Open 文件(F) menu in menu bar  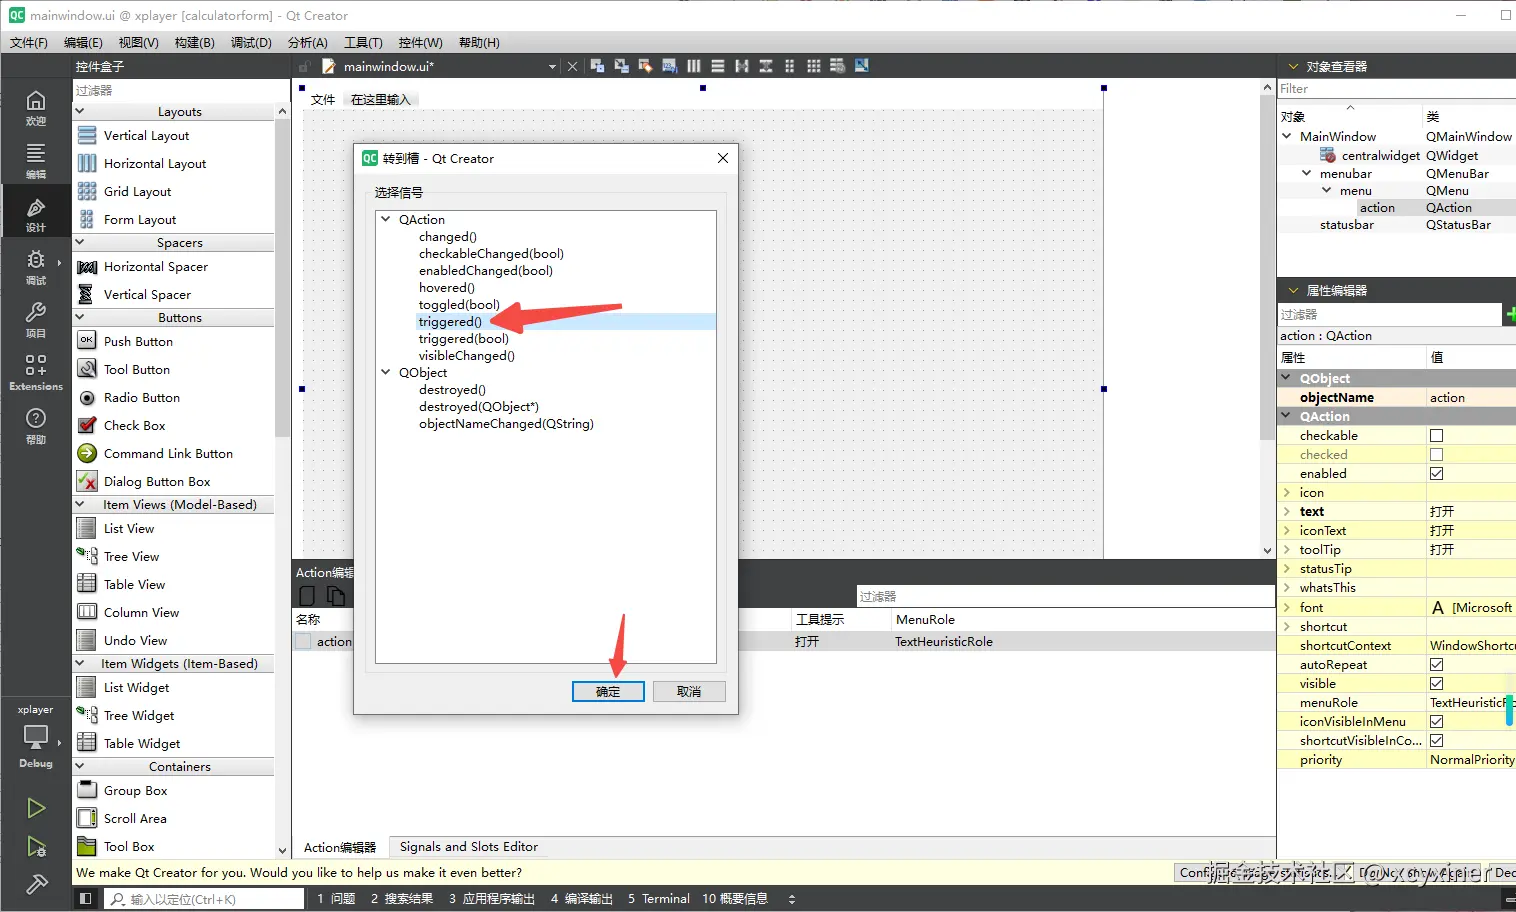click(x=29, y=42)
